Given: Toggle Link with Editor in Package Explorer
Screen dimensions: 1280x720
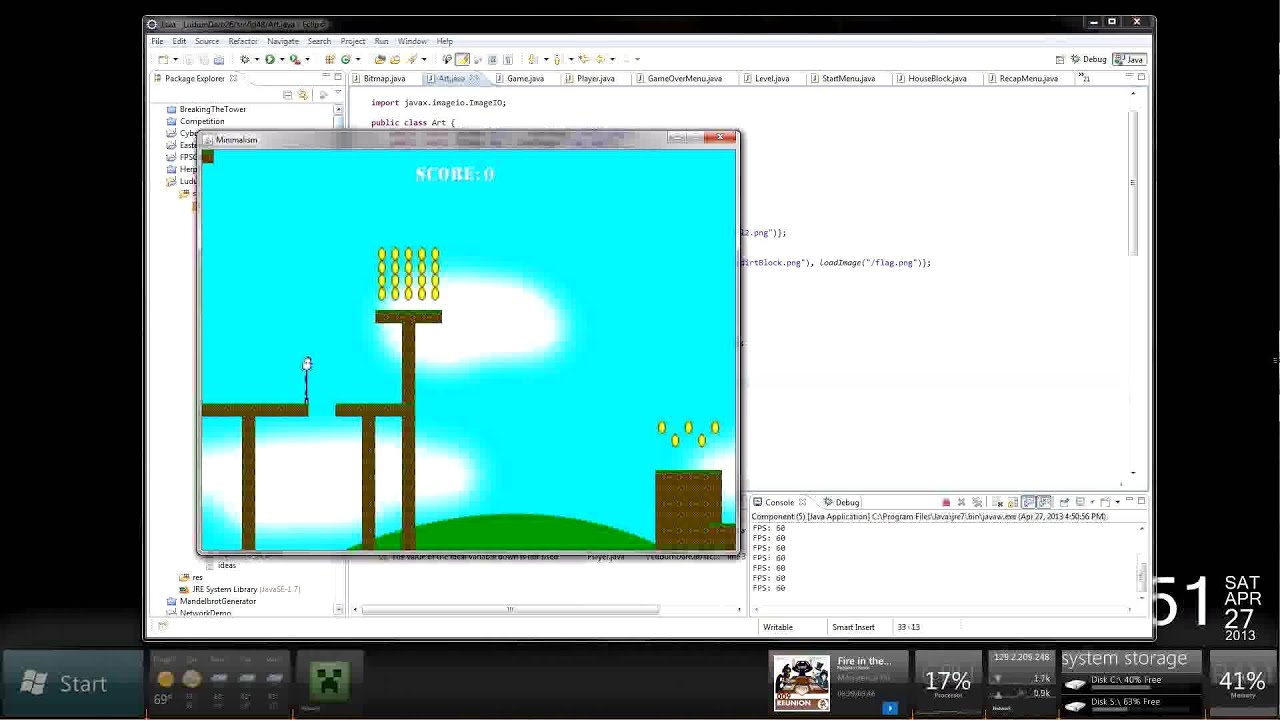Looking at the screenshot, I should (x=302, y=95).
